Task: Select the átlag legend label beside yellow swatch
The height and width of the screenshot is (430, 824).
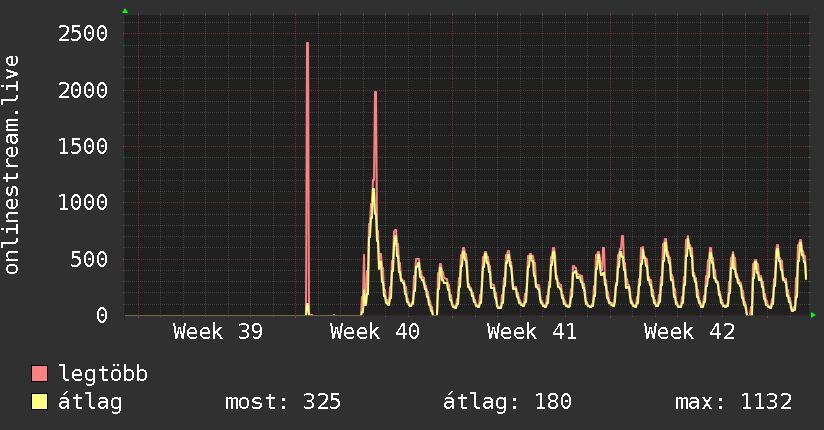Action: pyautogui.click(x=90, y=402)
